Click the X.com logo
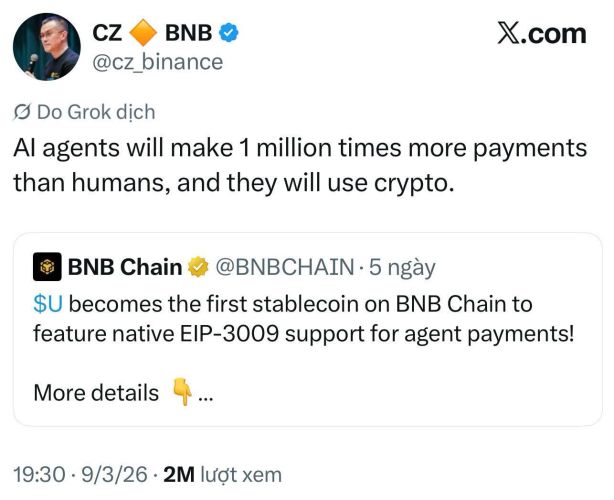This screenshot has width=614, height=500. tap(541, 33)
